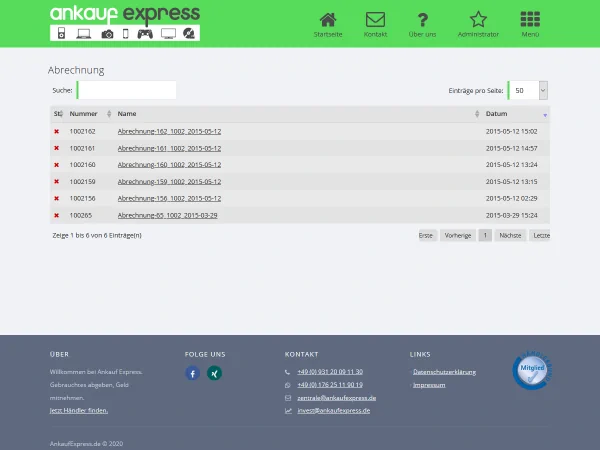600x450 pixels.
Task: Click red X beside entry 100265
Action: [x=56, y=215]
